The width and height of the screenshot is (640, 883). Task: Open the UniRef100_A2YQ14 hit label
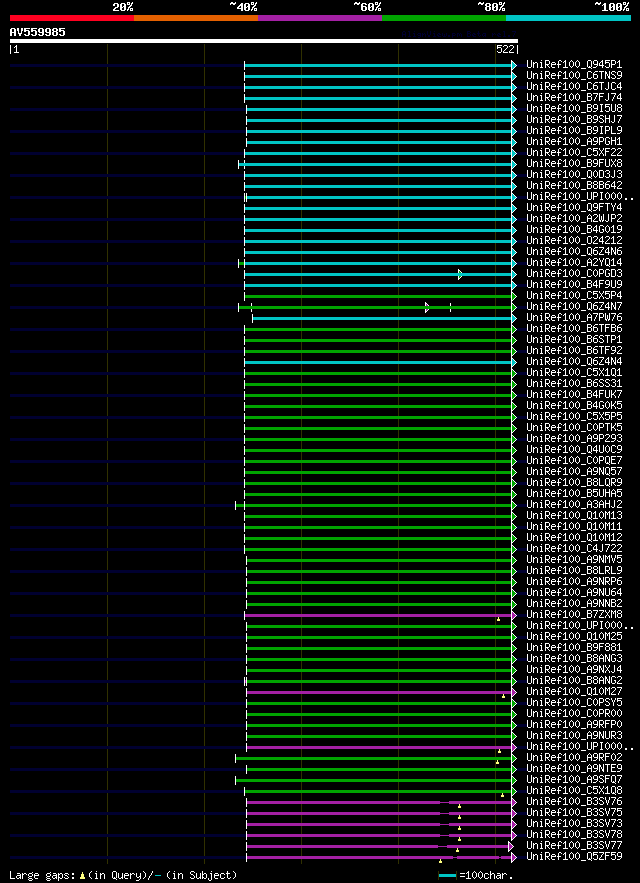click(x=574, y=263)
